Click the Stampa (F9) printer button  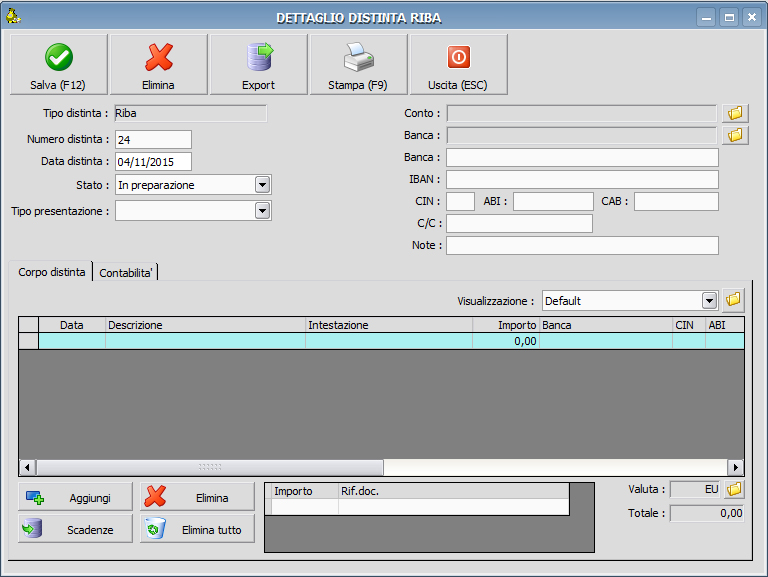(359, 64)
